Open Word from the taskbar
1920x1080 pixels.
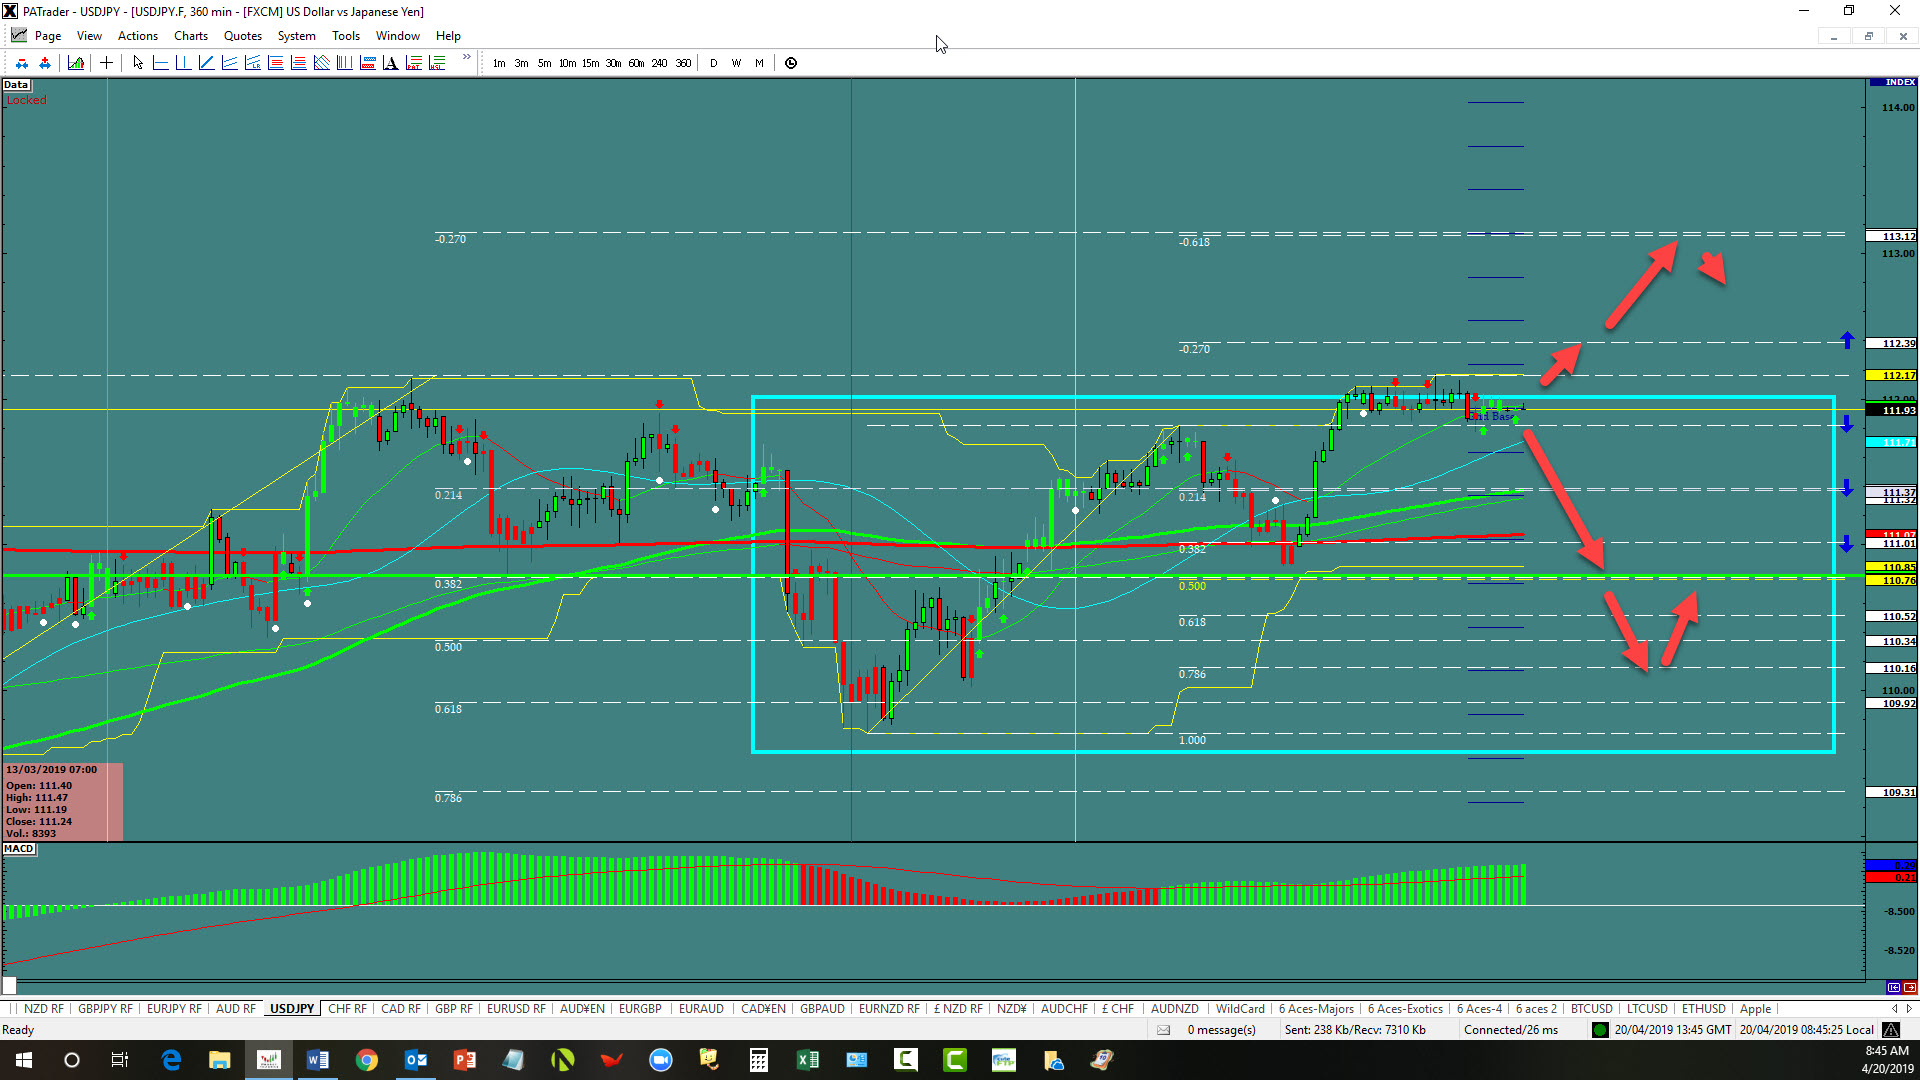[x=318, y=1060]
